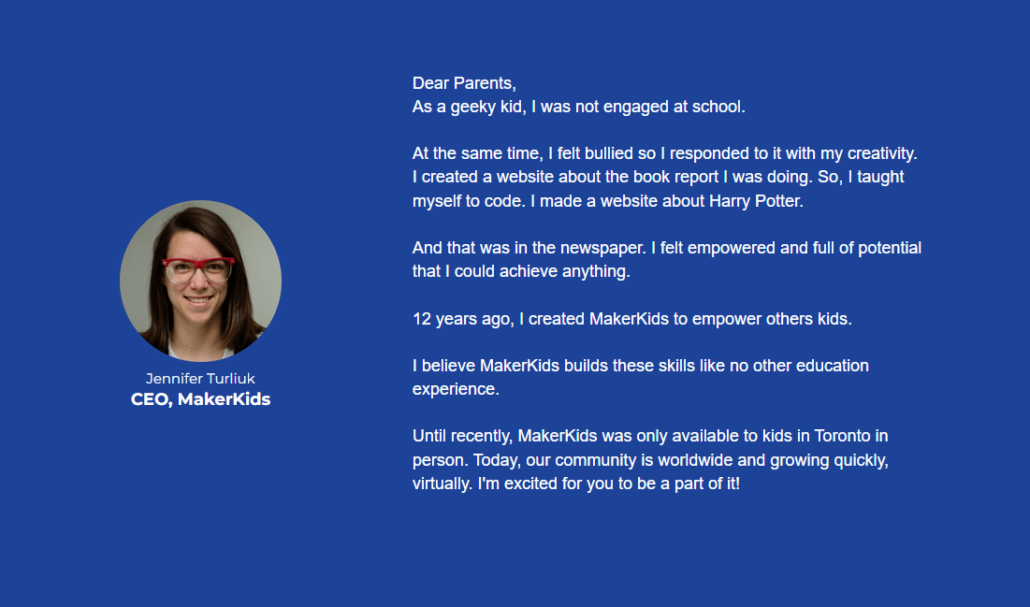The image size is (1030, 607).
Task: Click the Dear Parents greeting line
Action: point(464,83)
